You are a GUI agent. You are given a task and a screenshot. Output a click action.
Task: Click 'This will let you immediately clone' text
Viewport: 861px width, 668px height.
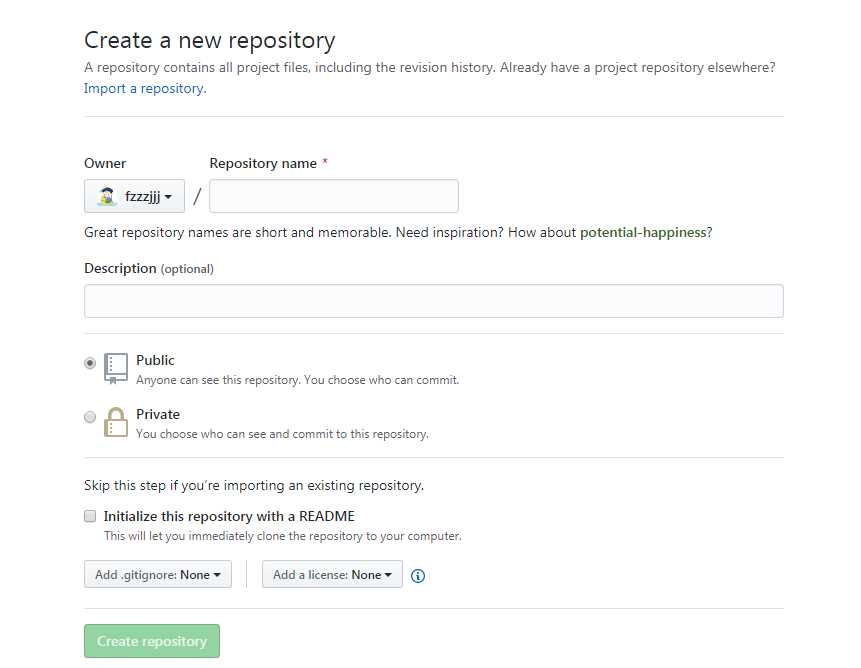pos(283,536)
